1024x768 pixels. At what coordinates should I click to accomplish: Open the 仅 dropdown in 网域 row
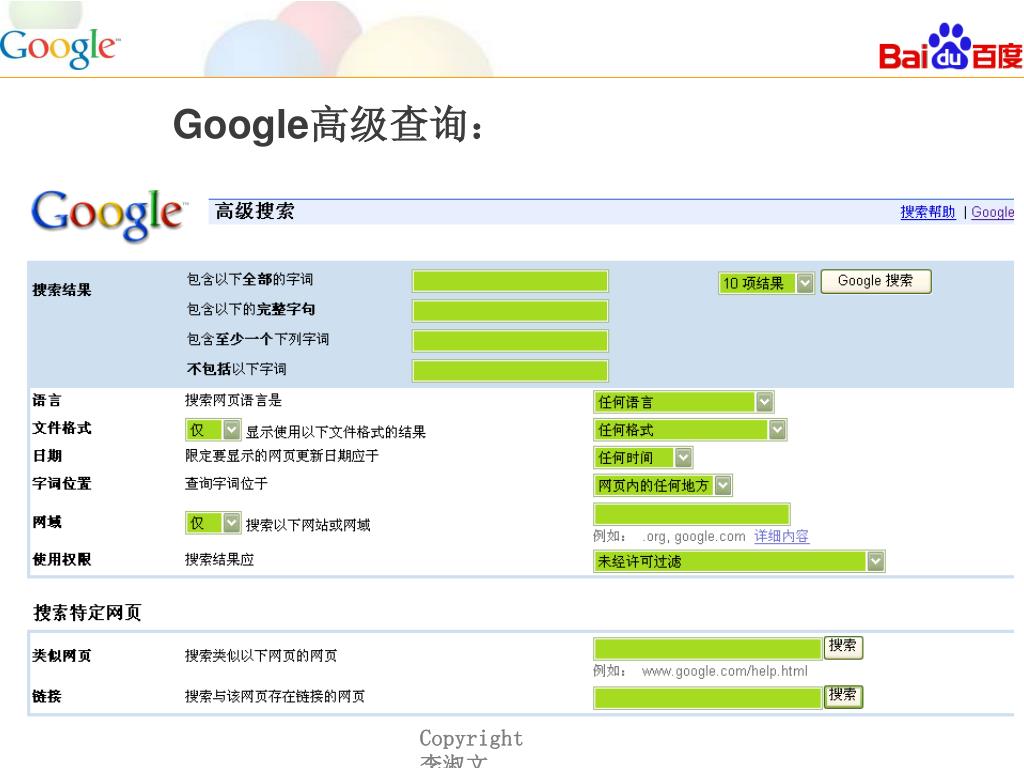pyautogui.click(x=214, y=523)
